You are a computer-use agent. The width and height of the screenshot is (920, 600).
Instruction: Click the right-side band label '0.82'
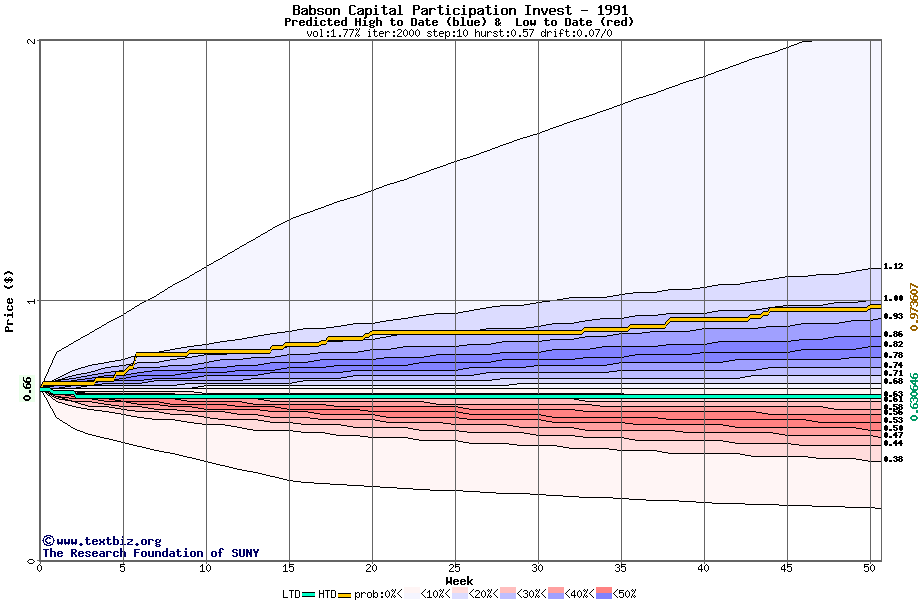coord(893,344)
